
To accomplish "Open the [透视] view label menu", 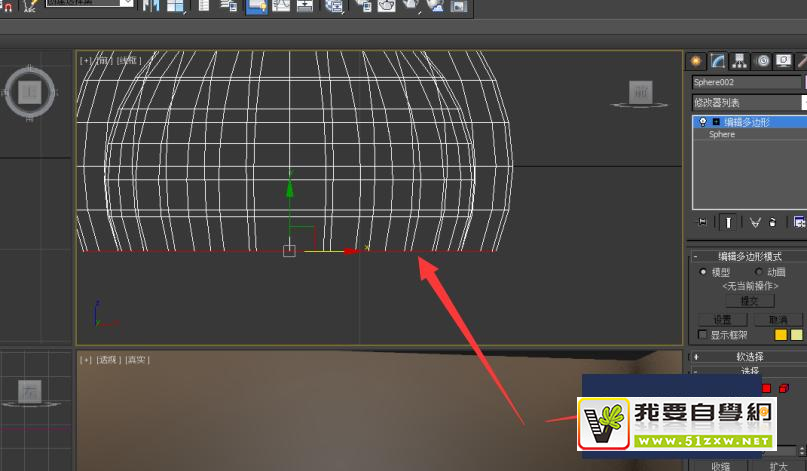I will [x=109, y=360].
